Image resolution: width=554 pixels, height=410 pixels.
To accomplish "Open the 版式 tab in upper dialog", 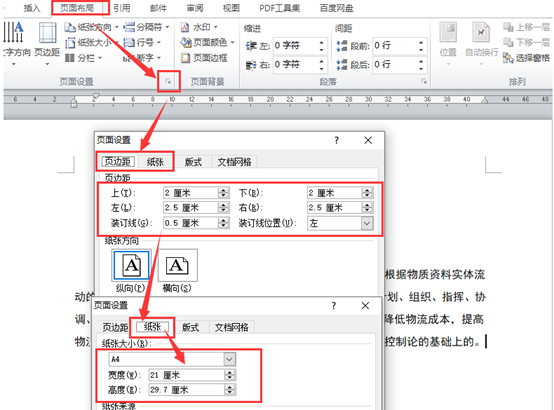I will [x=193, y=162].
